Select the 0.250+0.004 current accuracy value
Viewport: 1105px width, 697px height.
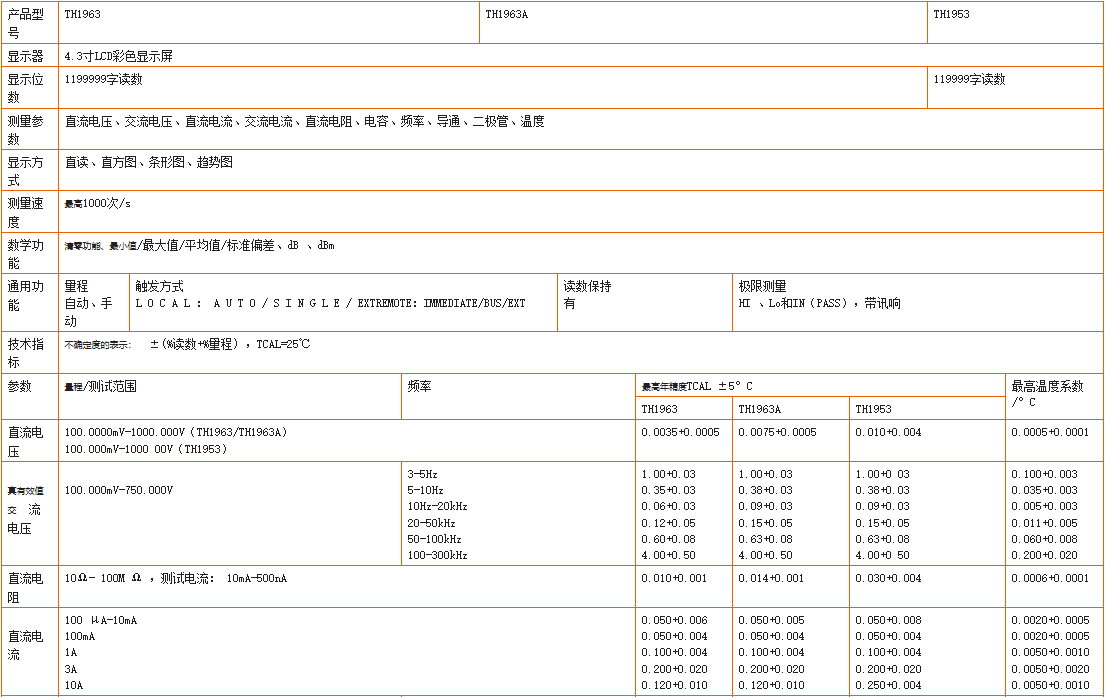point(889,686)
